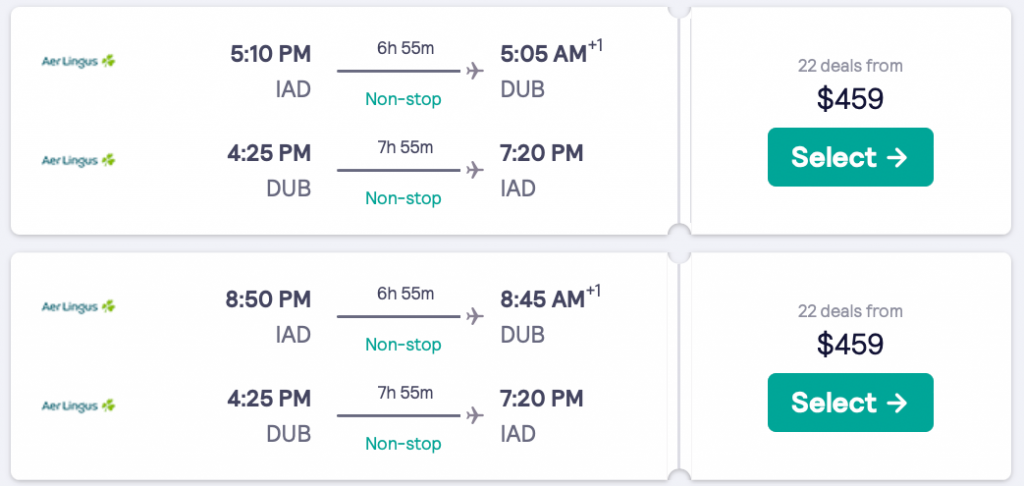Image resolution: width=1024 pixels, height=486 pixels.
Task: Click the $459 price on the first card
Action: [850, 99]
